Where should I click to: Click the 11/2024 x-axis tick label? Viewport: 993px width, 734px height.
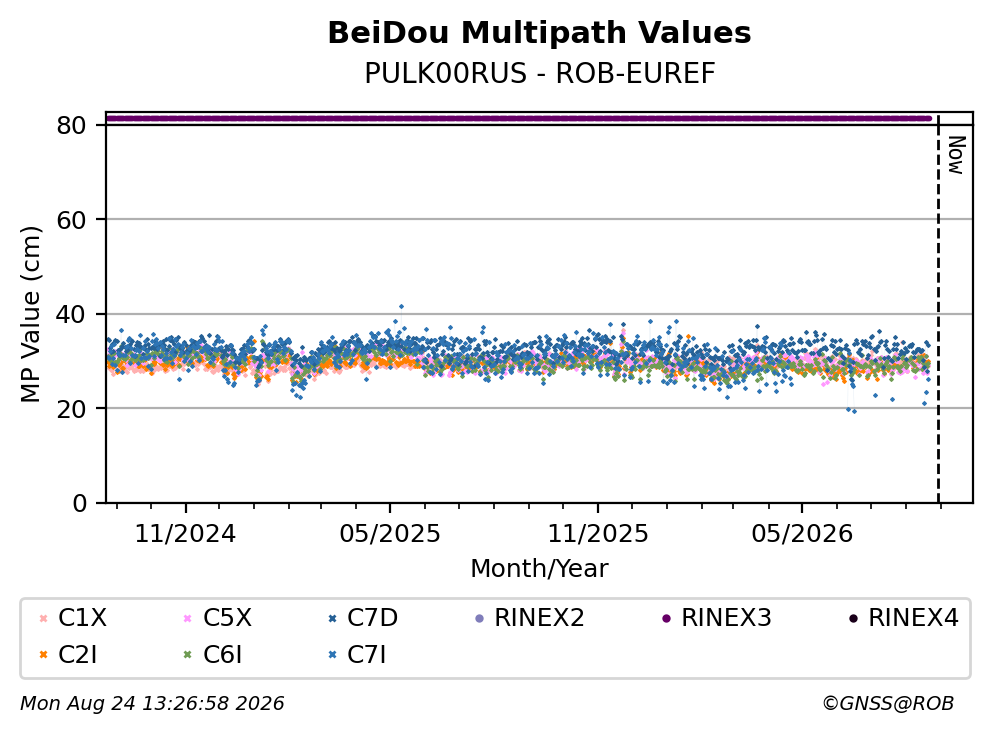(x=186, y=534)
